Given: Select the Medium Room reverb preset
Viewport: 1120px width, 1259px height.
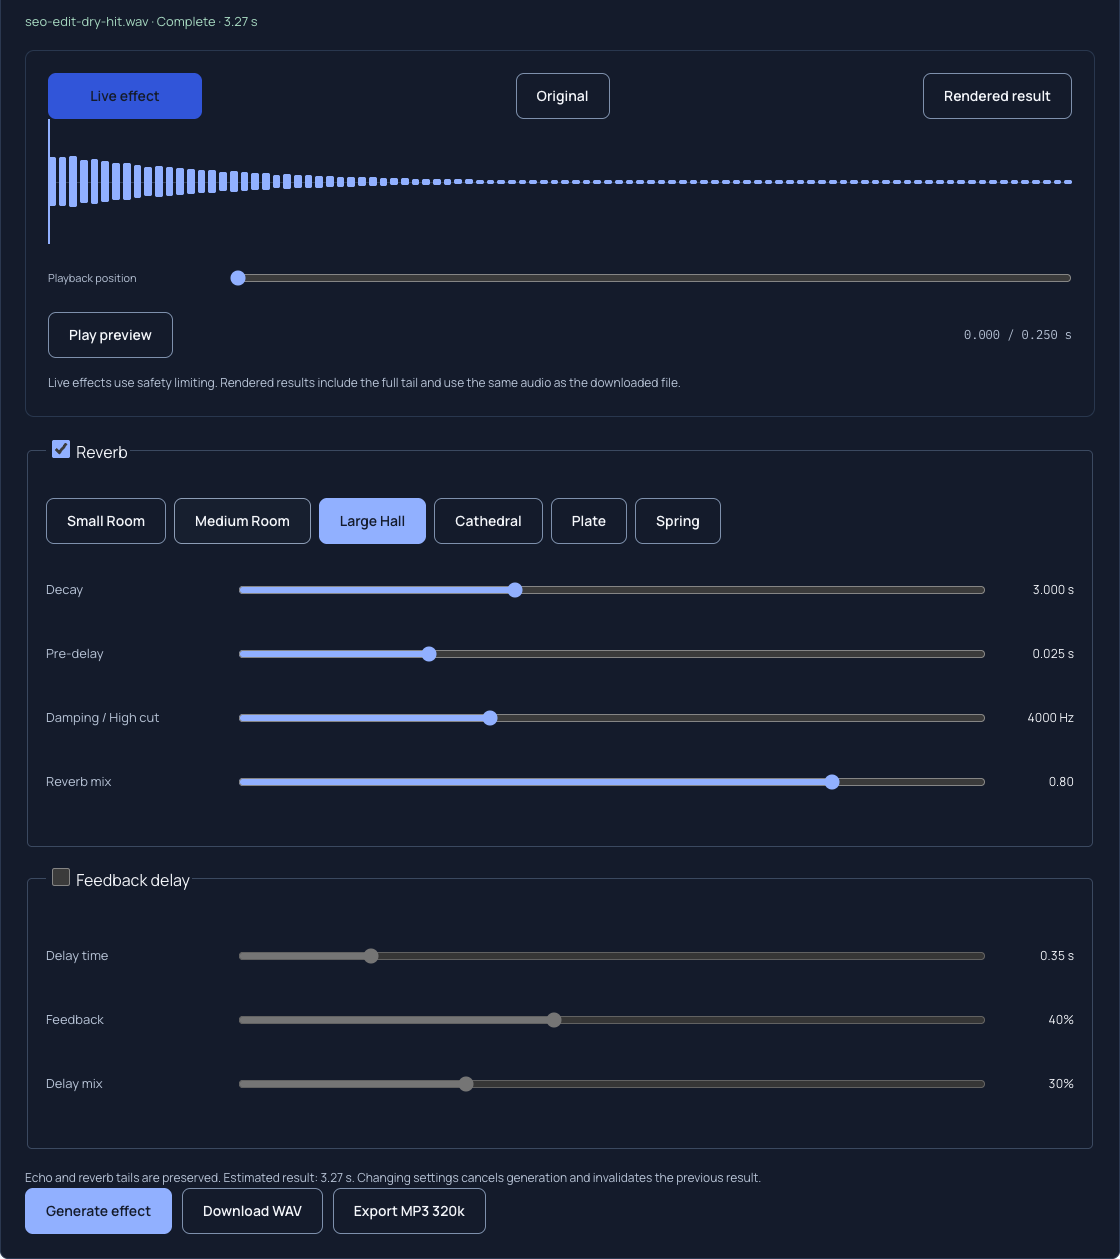Looking at the screenshot, I should pos(242,521).
